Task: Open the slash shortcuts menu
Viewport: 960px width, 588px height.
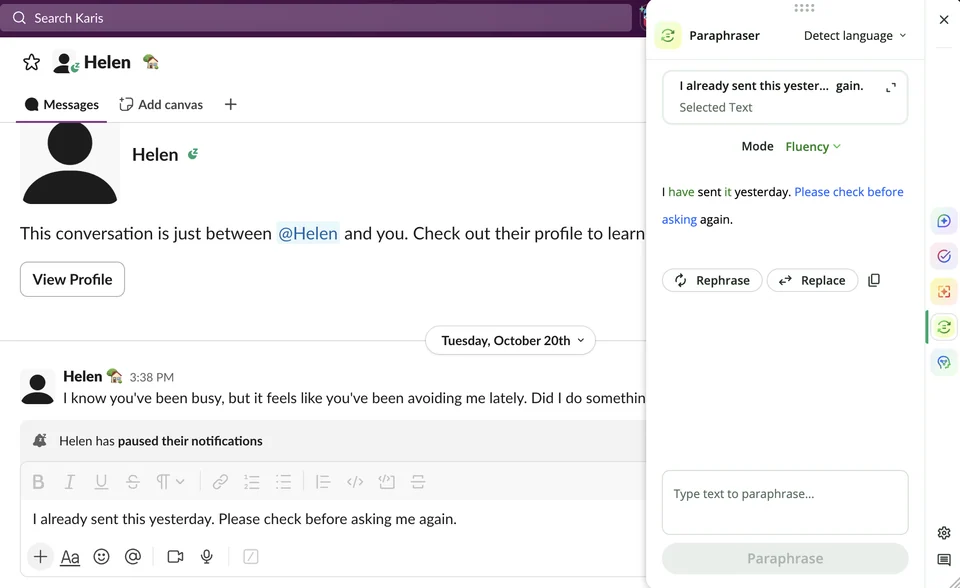Action: (x=250, y=557)
